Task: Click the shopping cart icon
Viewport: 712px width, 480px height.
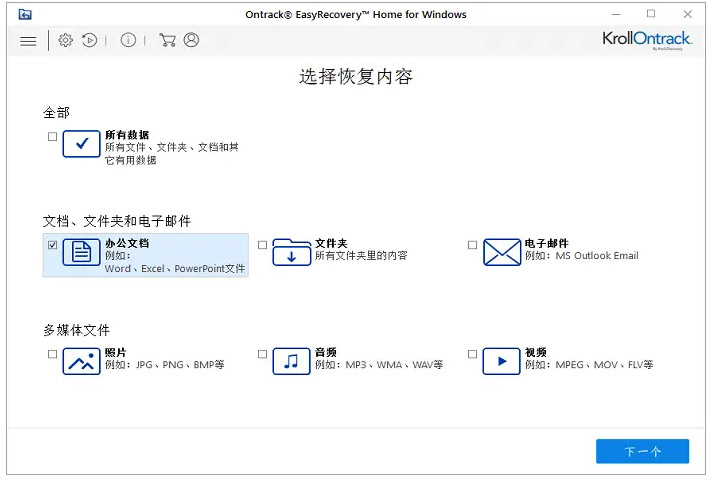Action: click(x=168, y=40)
